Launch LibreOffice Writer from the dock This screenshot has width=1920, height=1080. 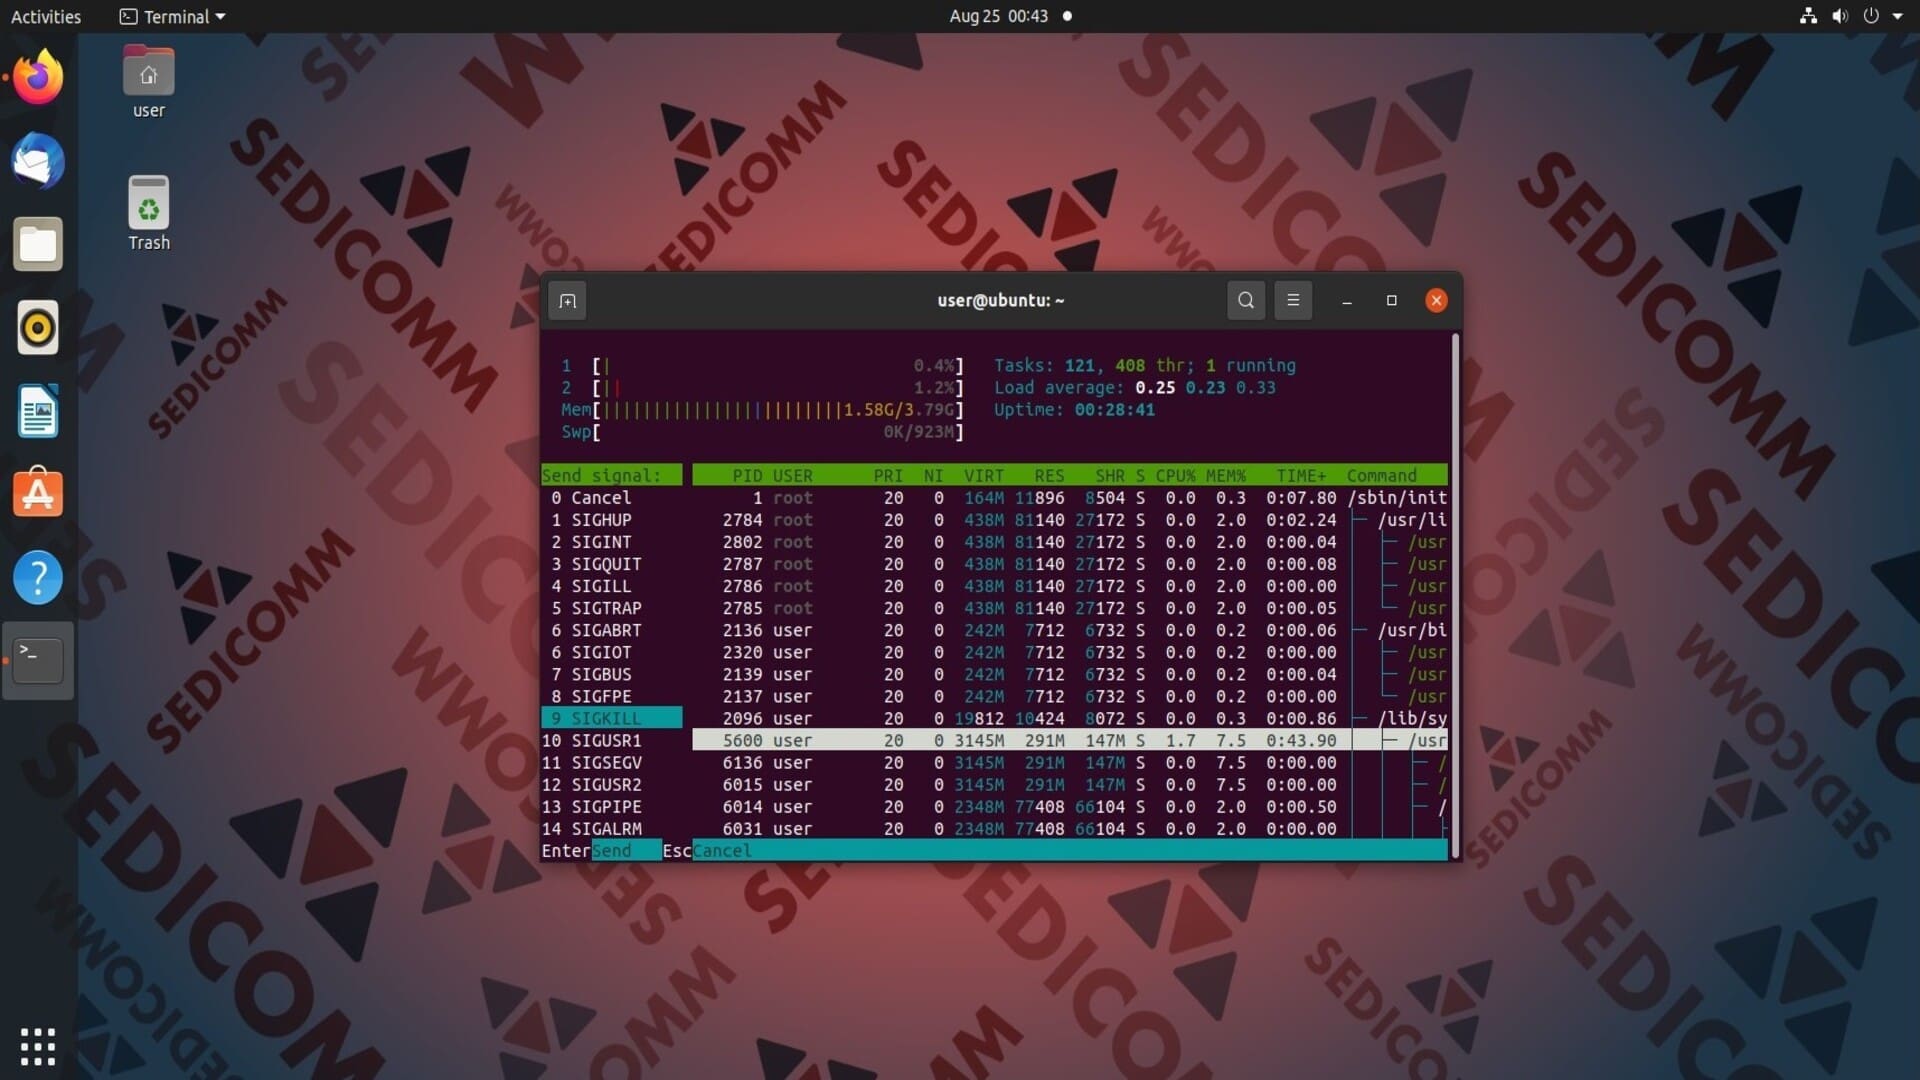tap(38, 411)
